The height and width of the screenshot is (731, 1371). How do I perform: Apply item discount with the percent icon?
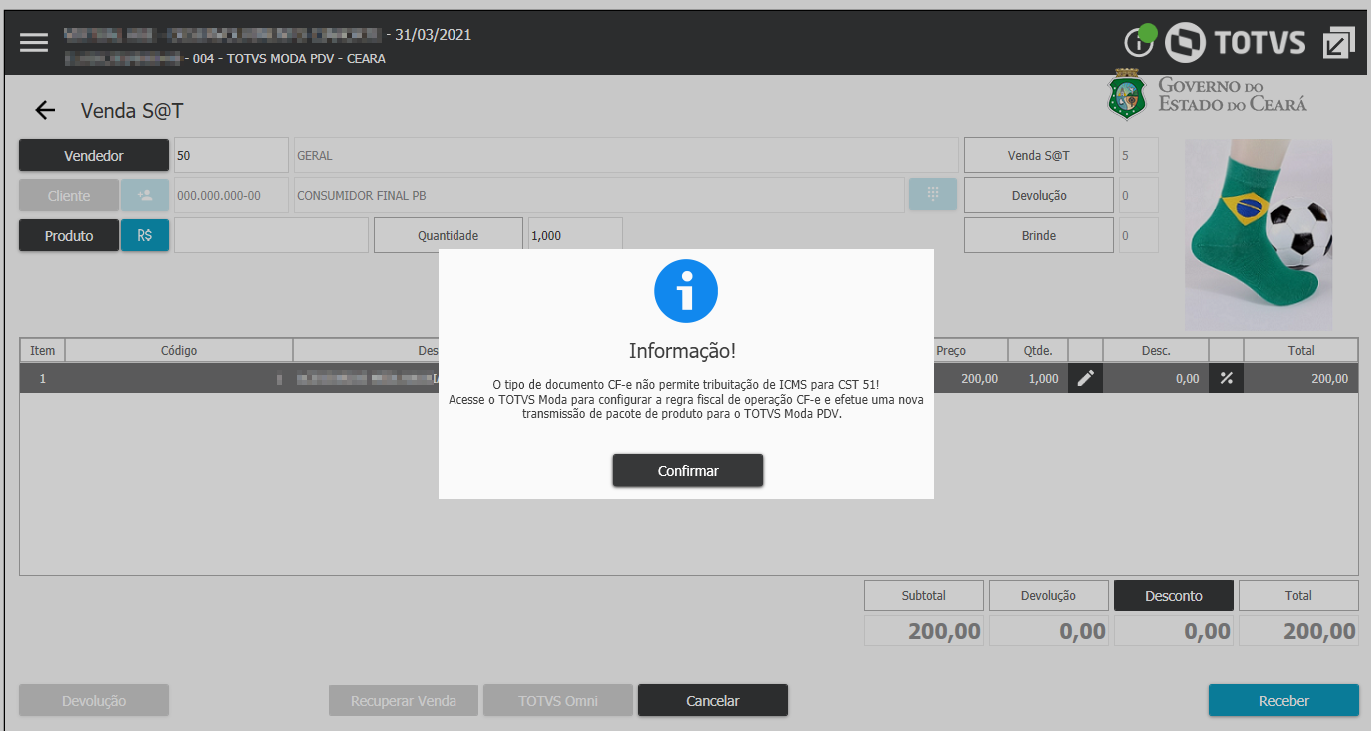point(1226,378)
